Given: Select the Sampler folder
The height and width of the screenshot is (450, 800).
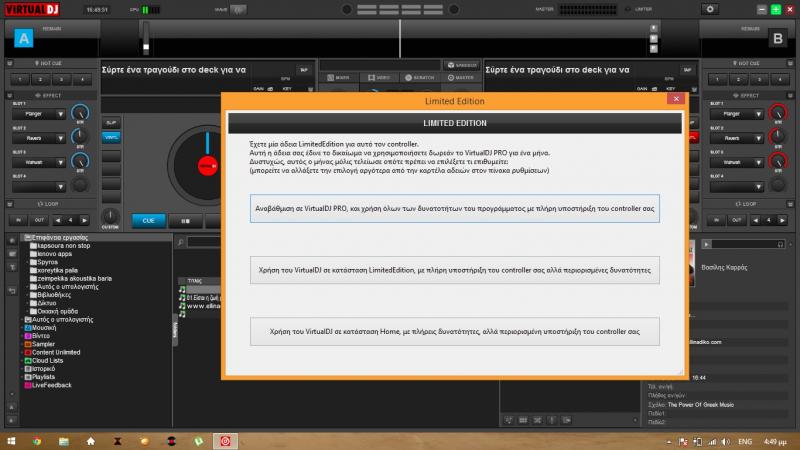Looking at the screenshot, I should coord(39,344).
